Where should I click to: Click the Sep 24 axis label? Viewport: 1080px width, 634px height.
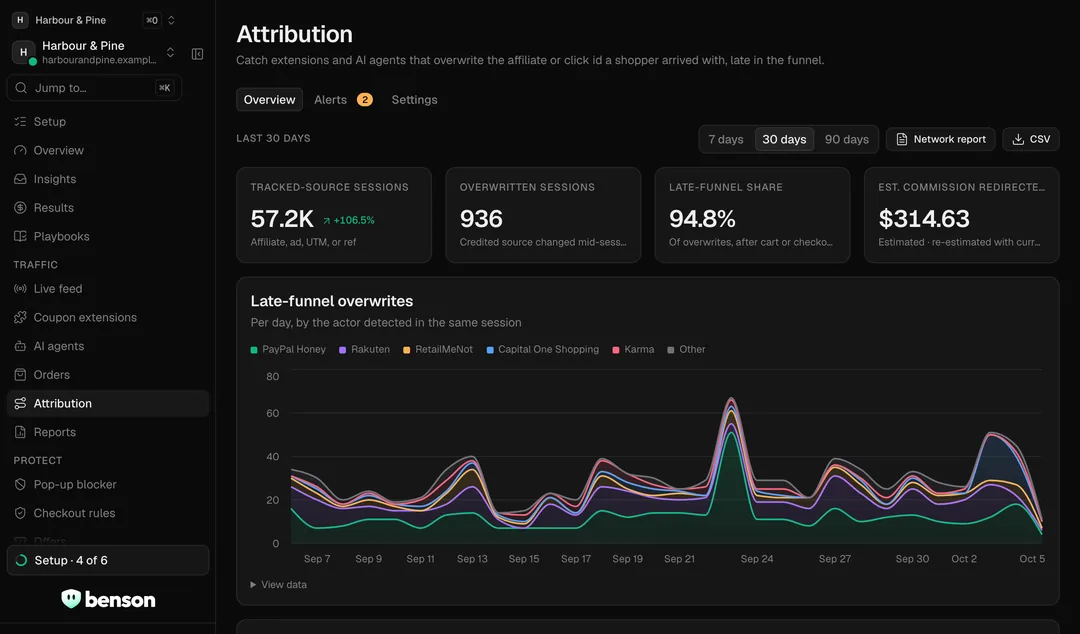click(x=757, y=559)
